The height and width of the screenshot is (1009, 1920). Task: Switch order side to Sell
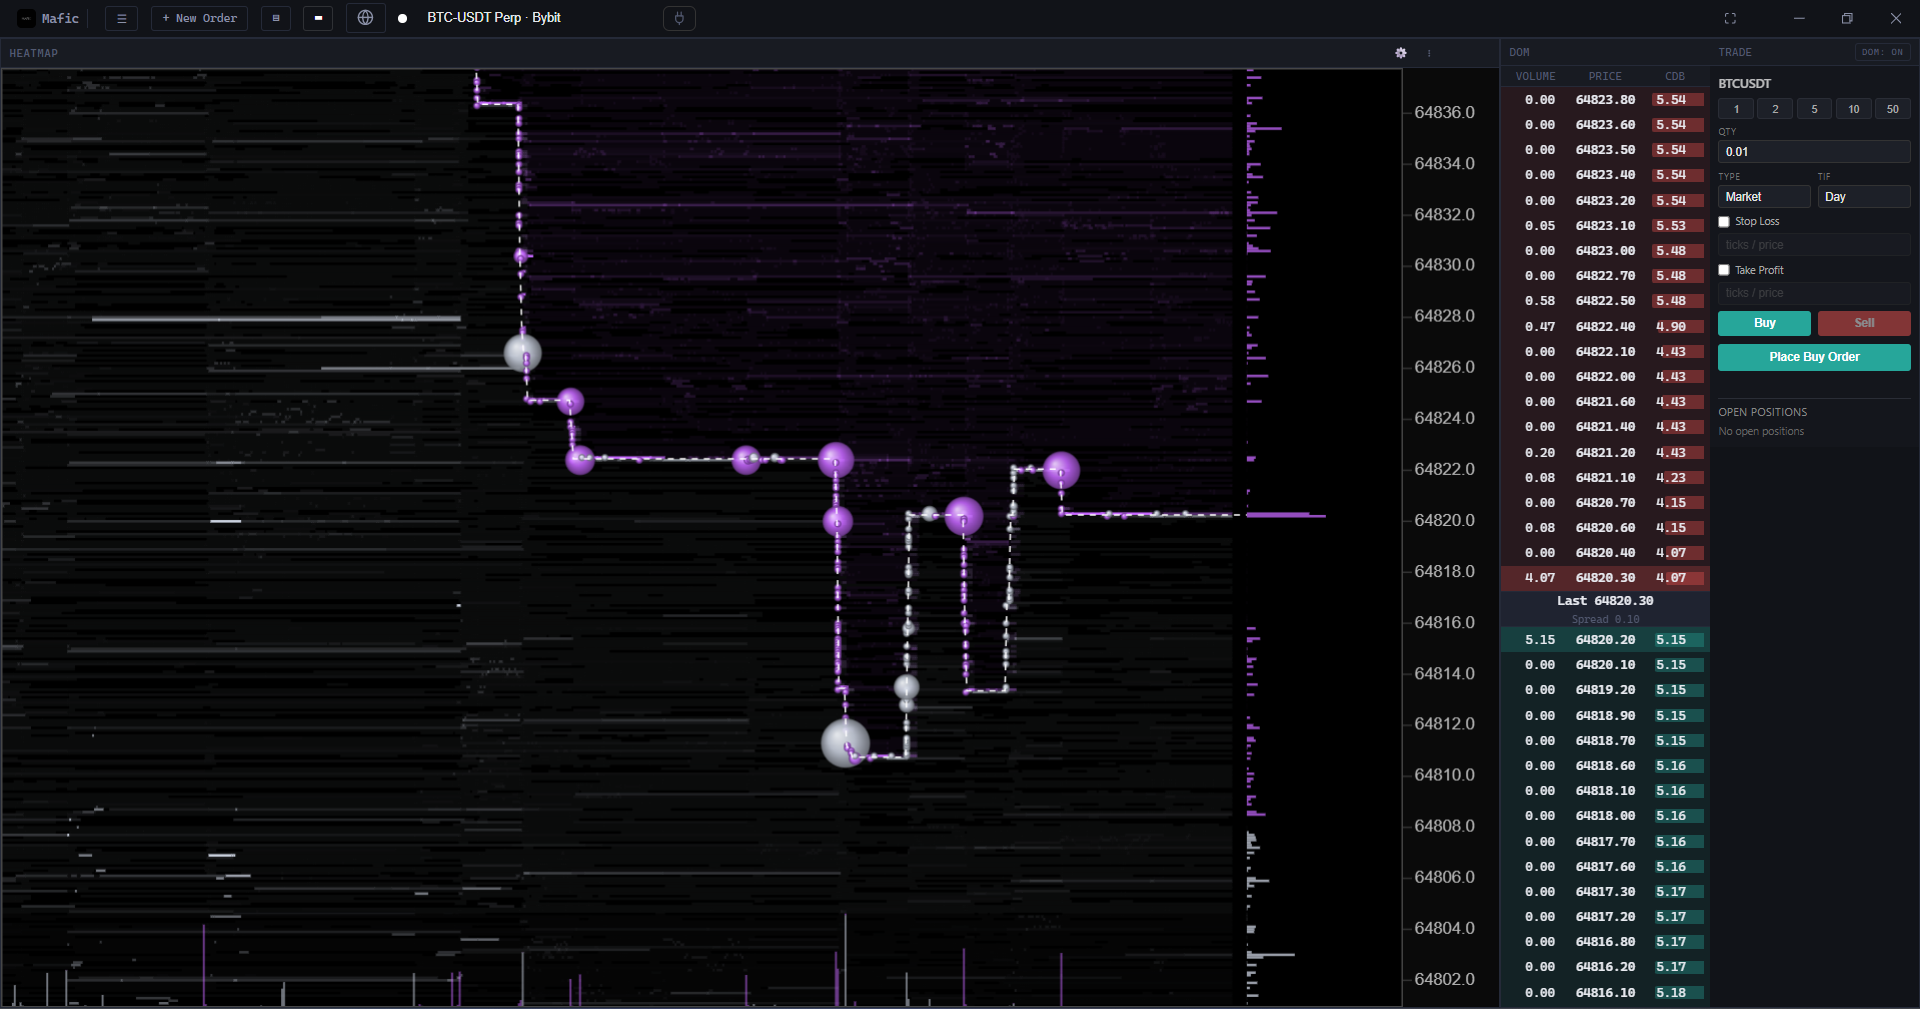(1864, 323)
